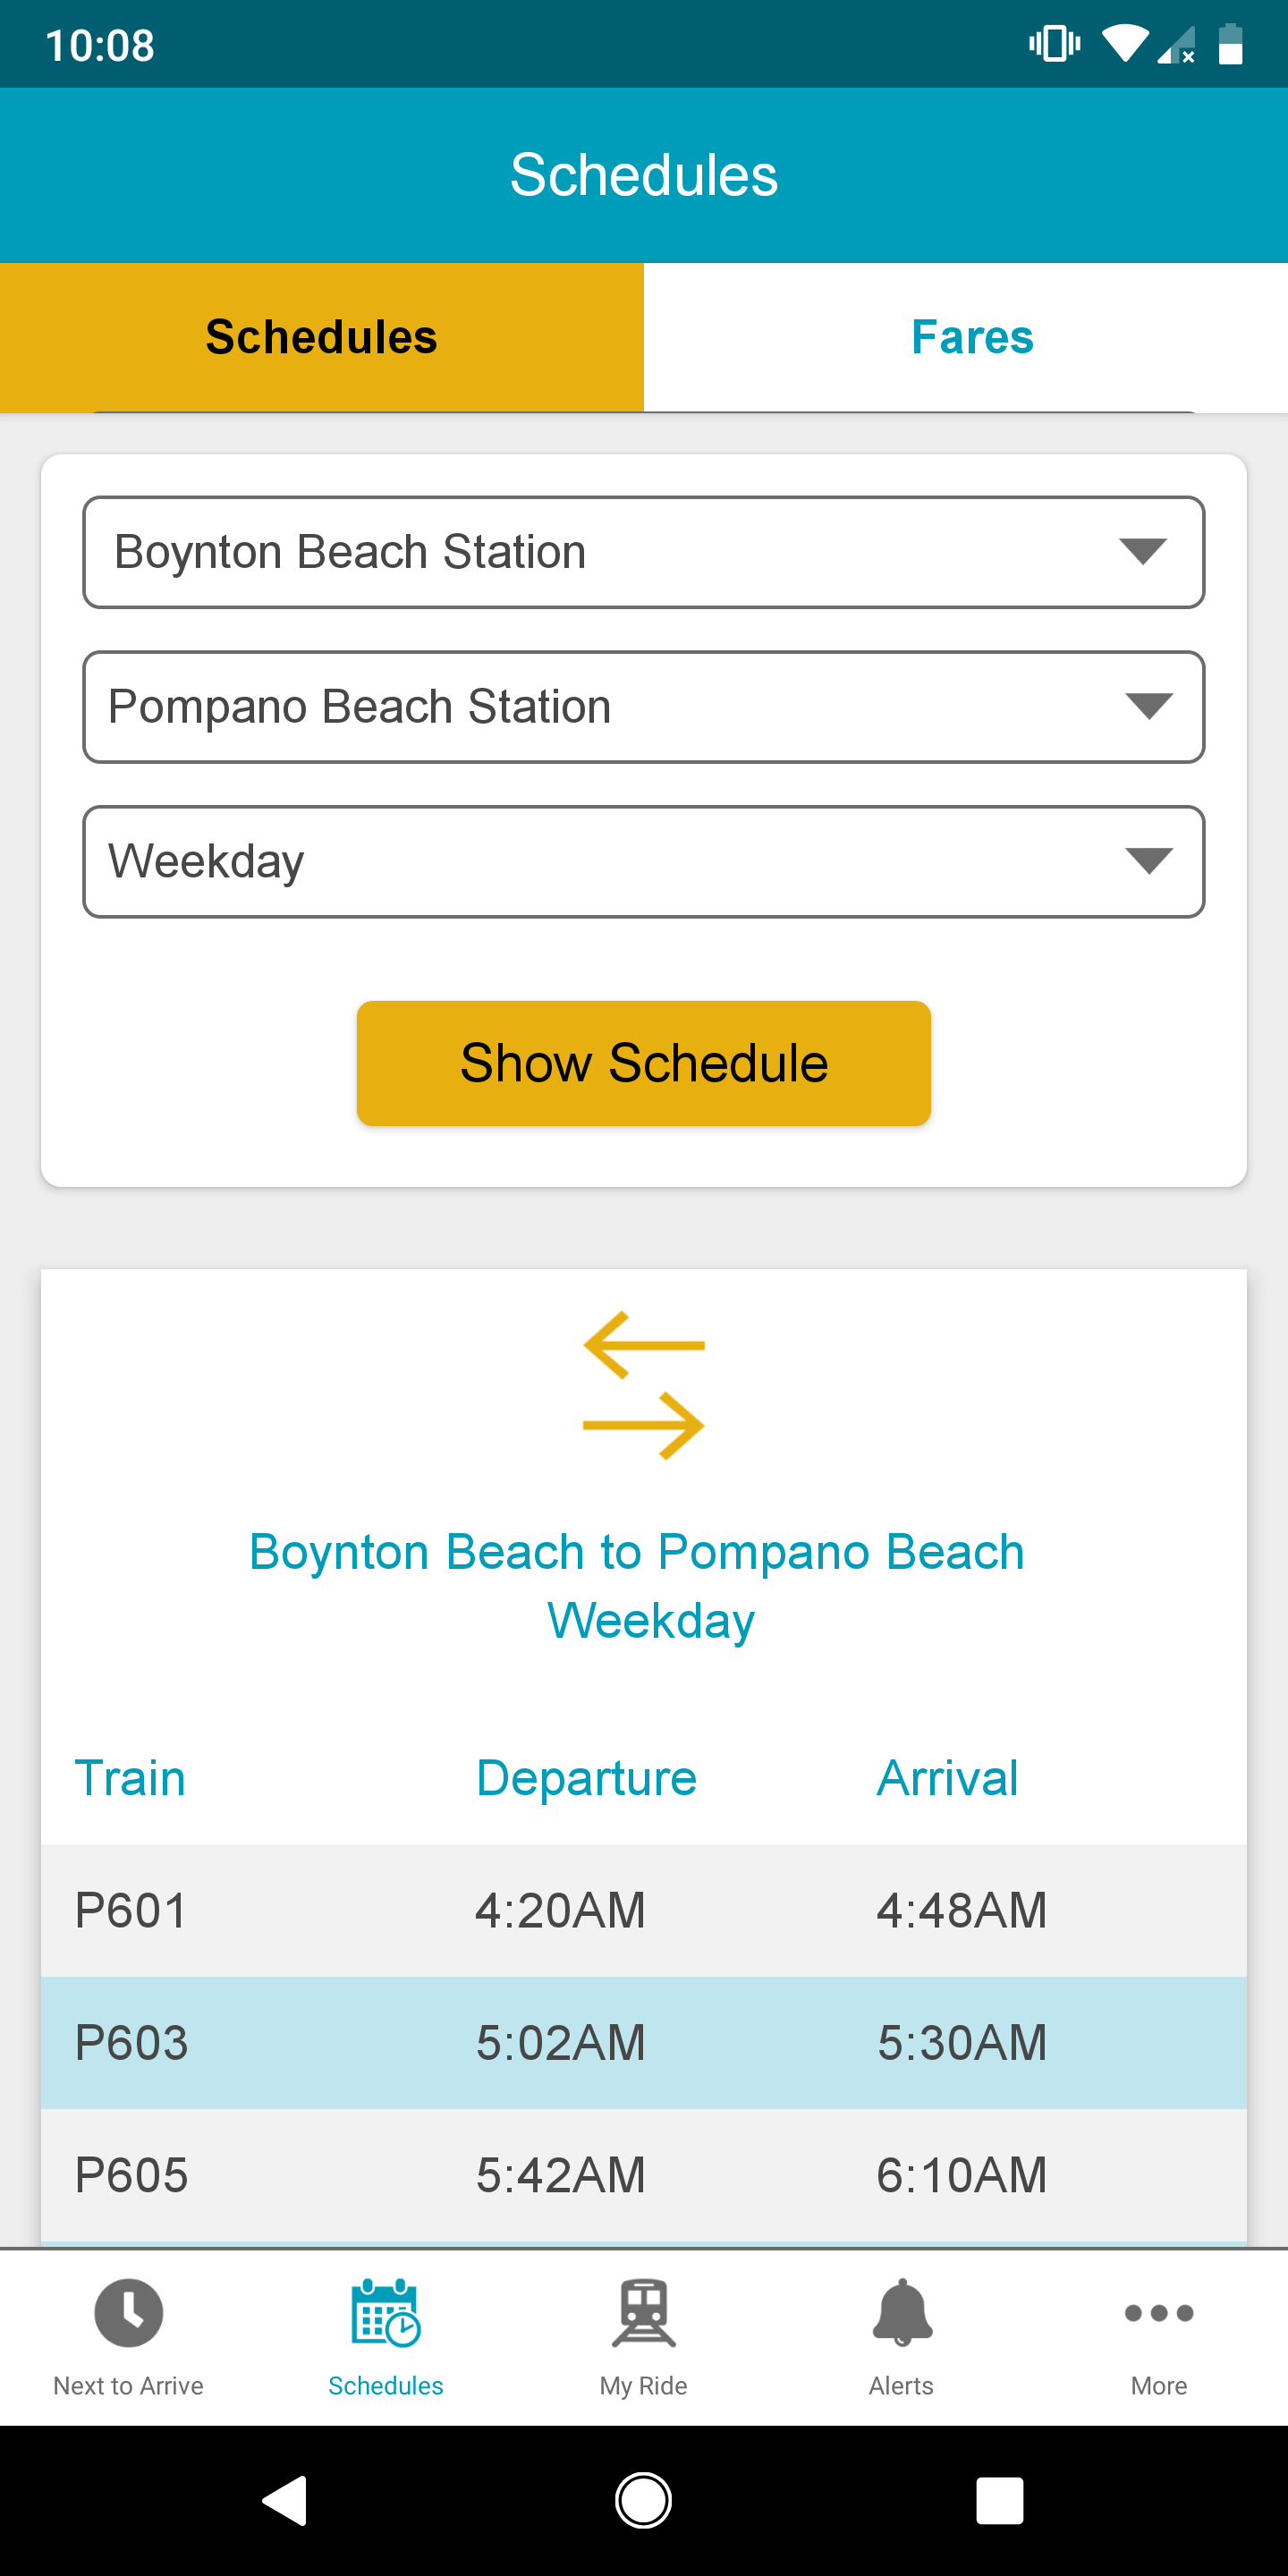Open the More three-dots menu
This screenshot has width=1288, height=2576.
point(1159,2313)
